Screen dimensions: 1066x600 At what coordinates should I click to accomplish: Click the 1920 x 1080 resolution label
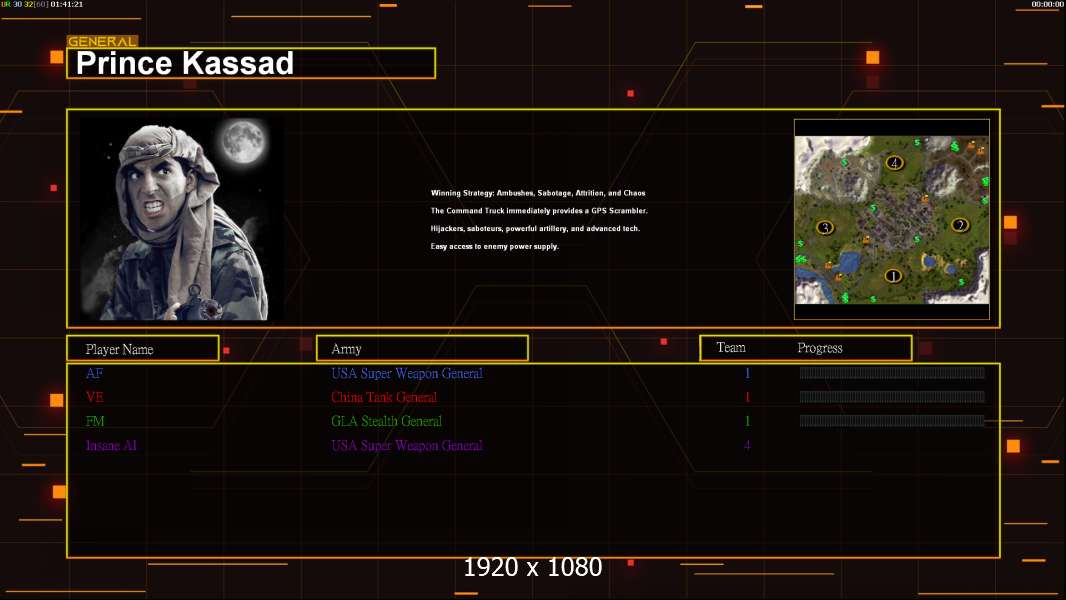click(532, 567)
